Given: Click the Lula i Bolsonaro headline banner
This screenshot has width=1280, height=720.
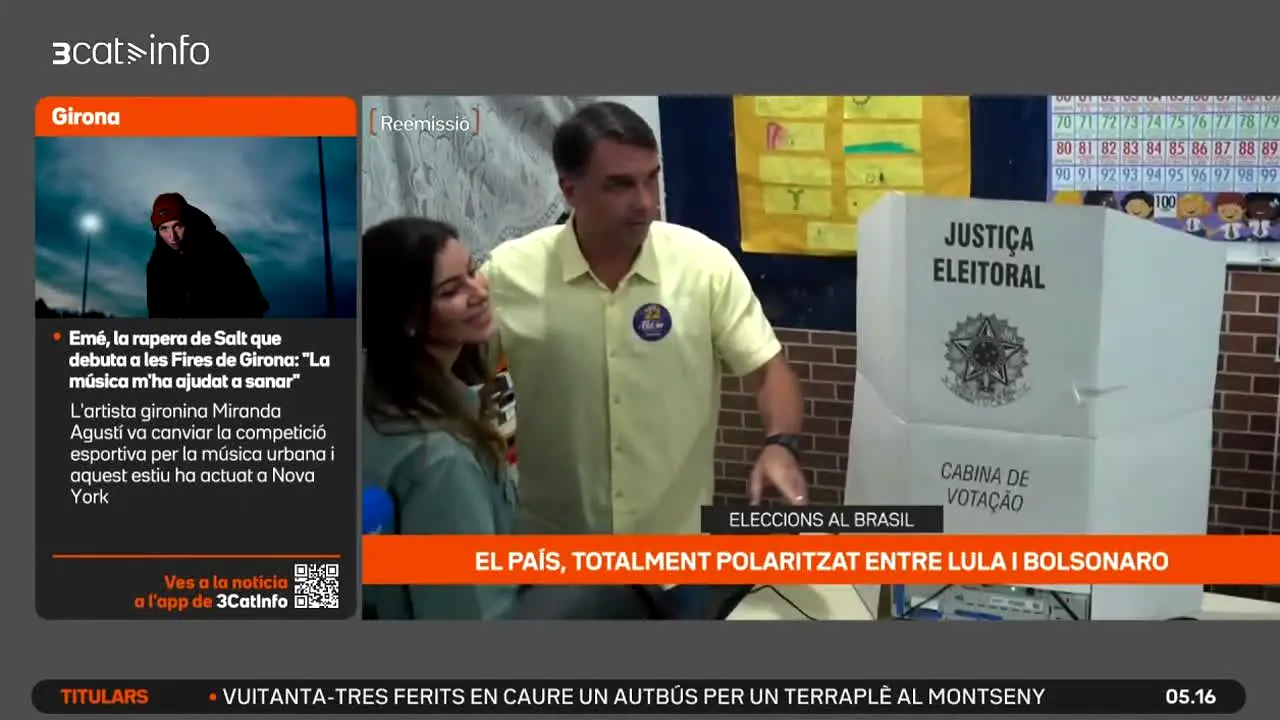Looking at the screenshot, I should click(x=820, y=561).
